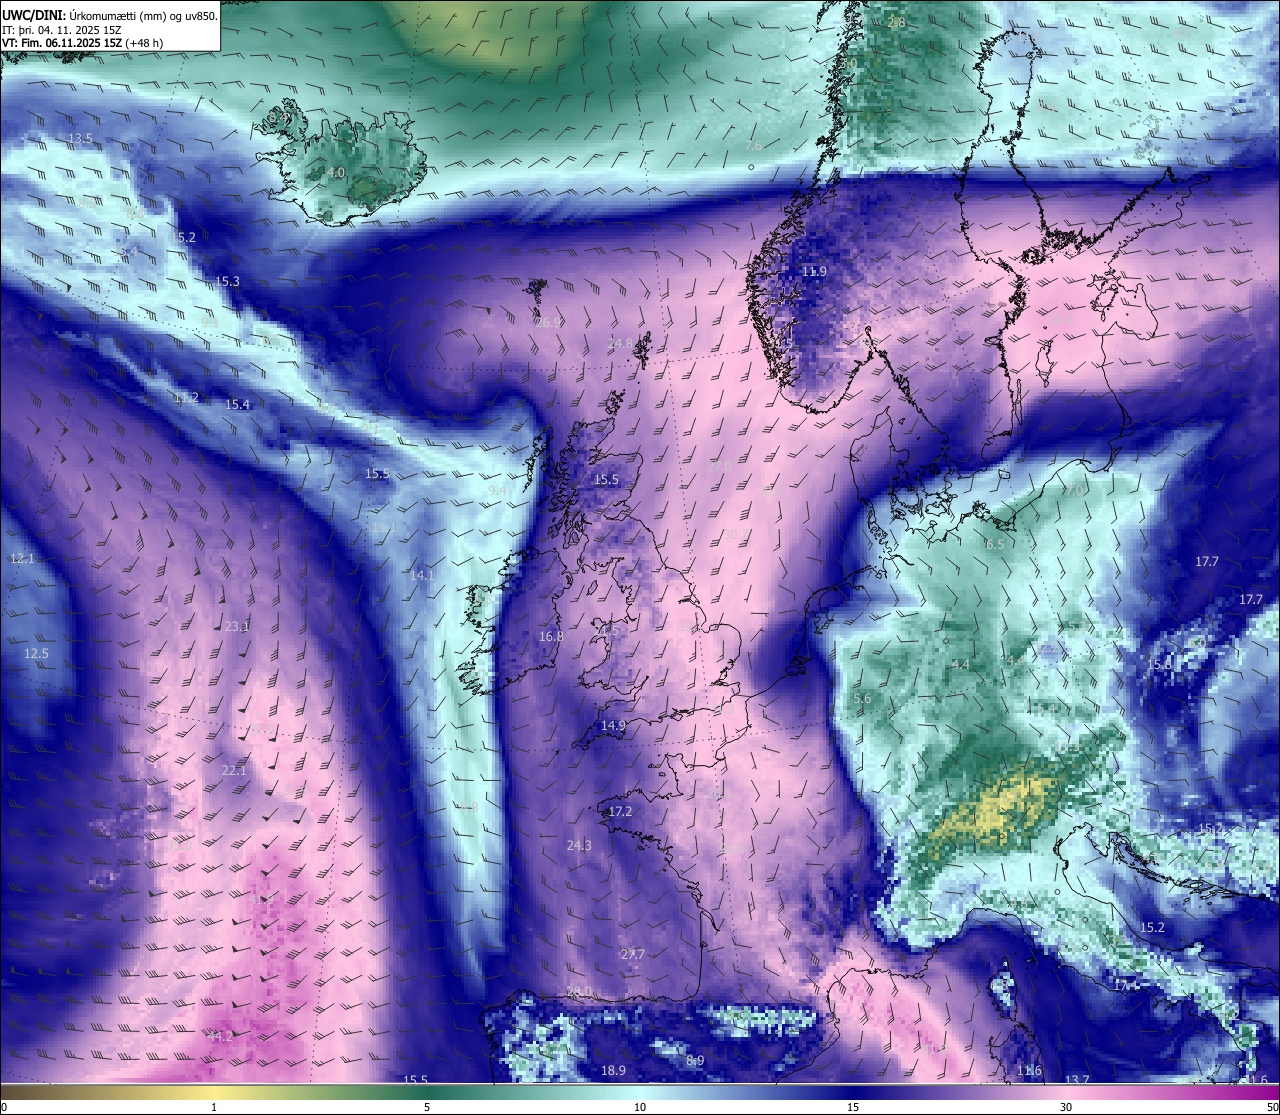Click the 10 tick on the color scale
Viewport: 1280px width, 1115px height.
(640, 1107)
